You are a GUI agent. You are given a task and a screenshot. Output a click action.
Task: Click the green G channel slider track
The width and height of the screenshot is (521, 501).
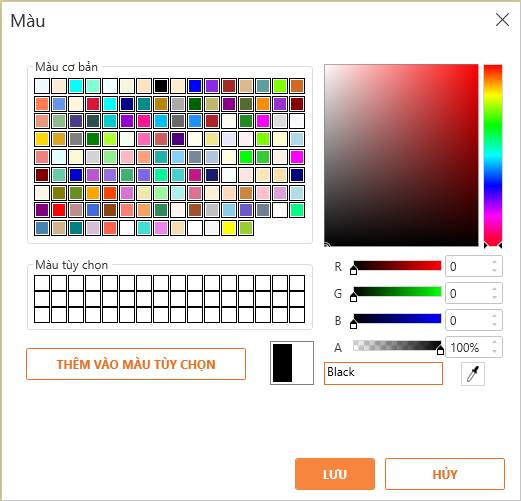coord(397,292)
